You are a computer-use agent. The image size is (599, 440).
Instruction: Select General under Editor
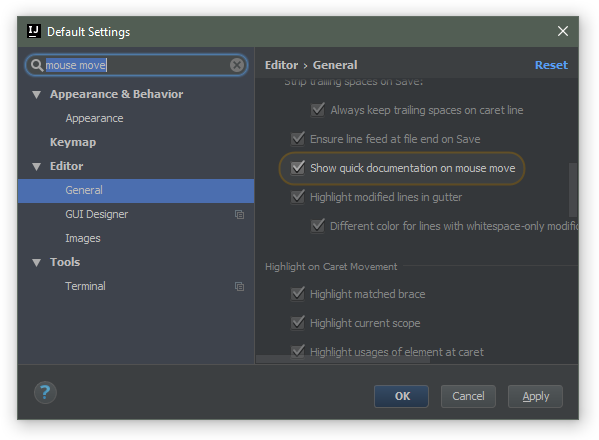click(x=136, y=191)
